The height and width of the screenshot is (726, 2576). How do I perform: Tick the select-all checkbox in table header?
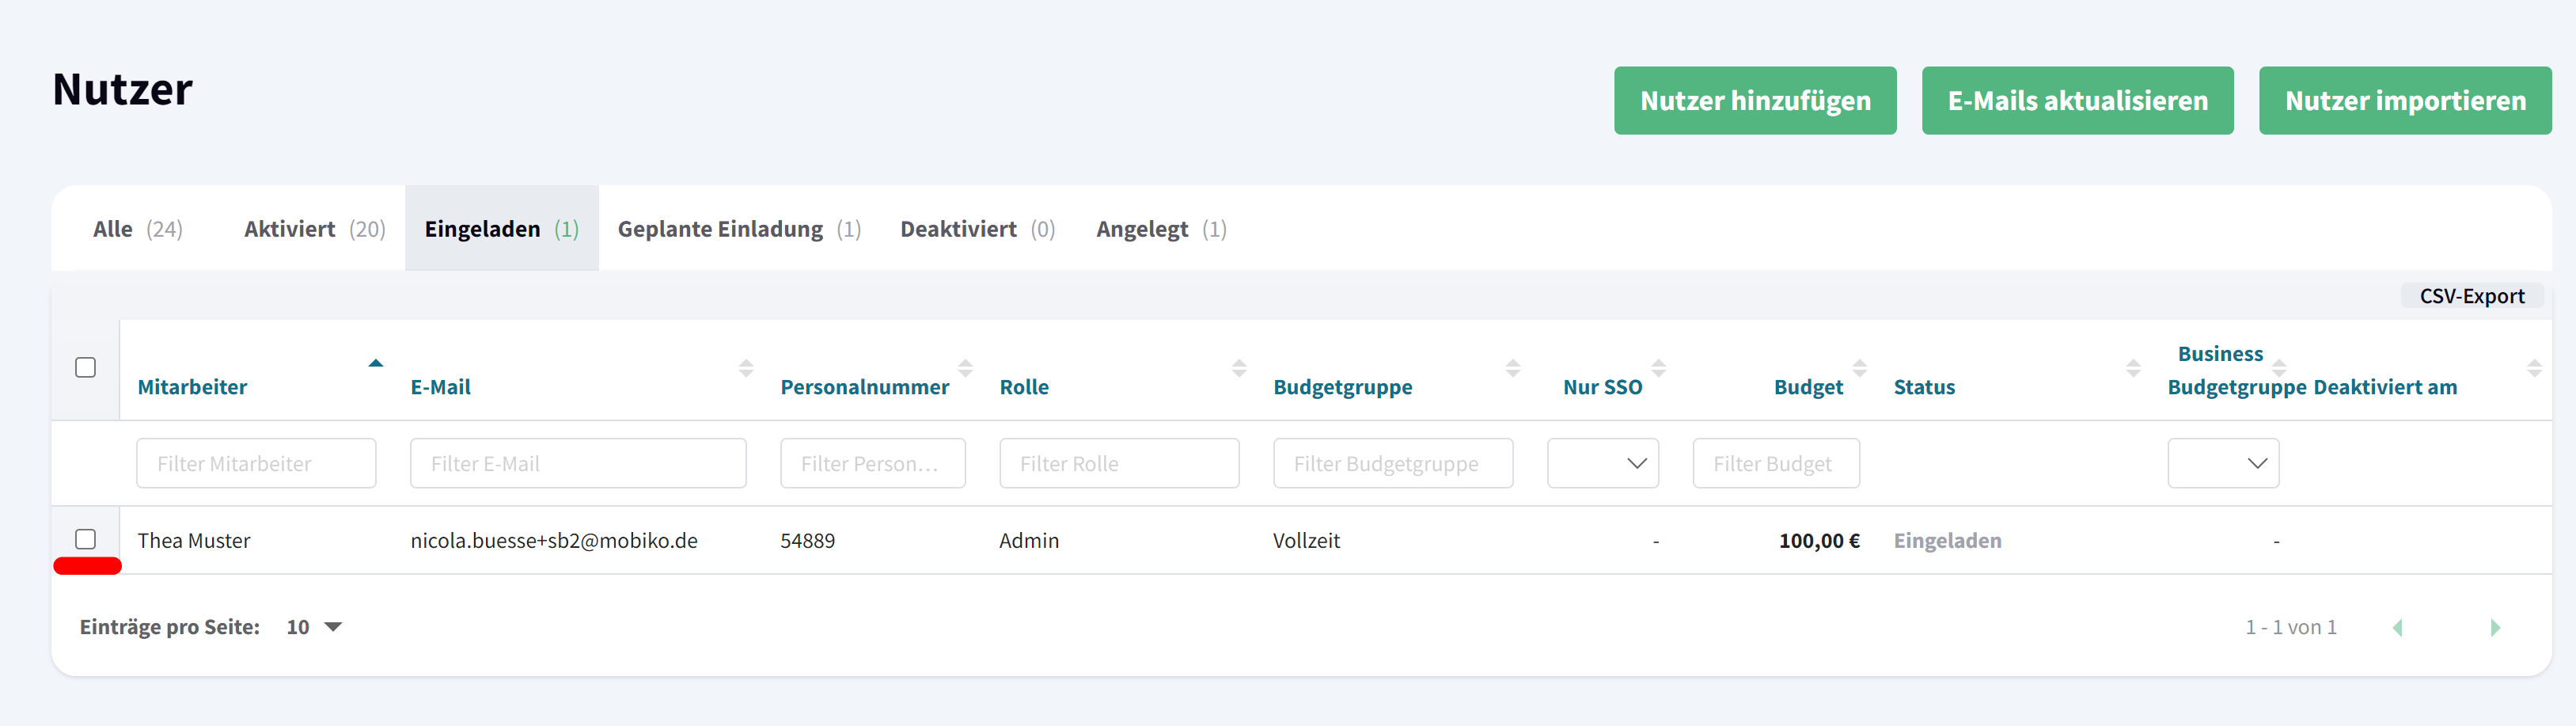86,368
